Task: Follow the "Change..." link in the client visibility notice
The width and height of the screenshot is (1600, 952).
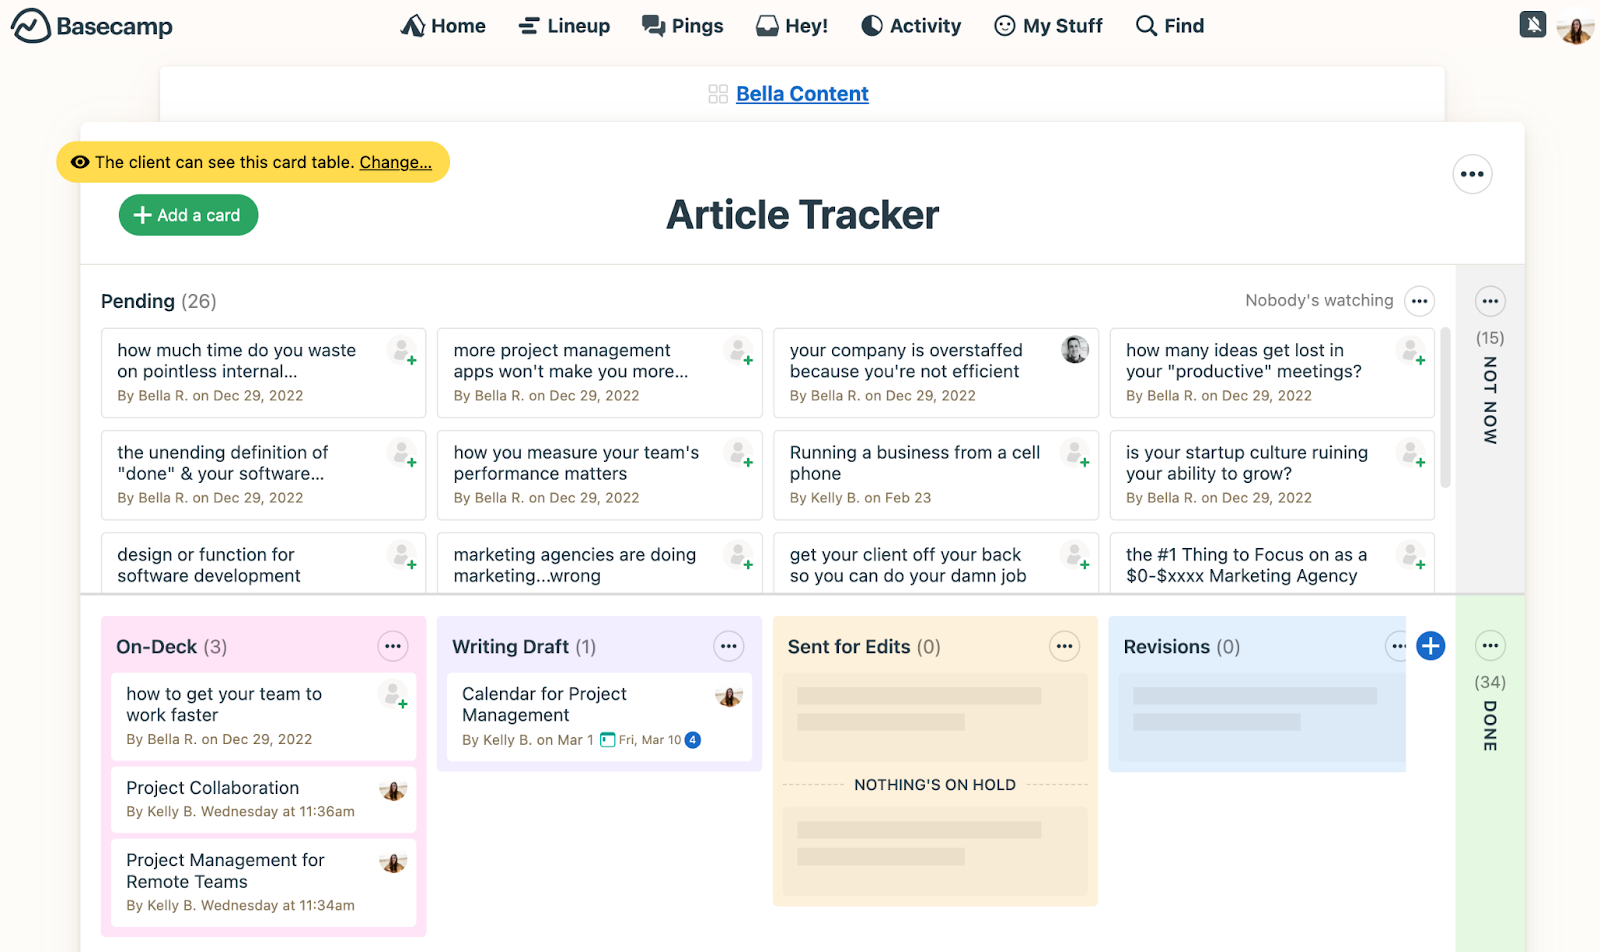Action: click(x=395, y=162)
